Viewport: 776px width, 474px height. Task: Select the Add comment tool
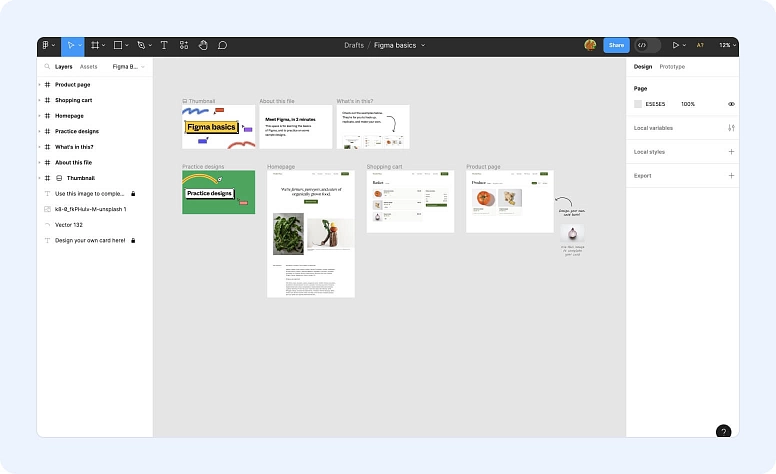point(222,45)
